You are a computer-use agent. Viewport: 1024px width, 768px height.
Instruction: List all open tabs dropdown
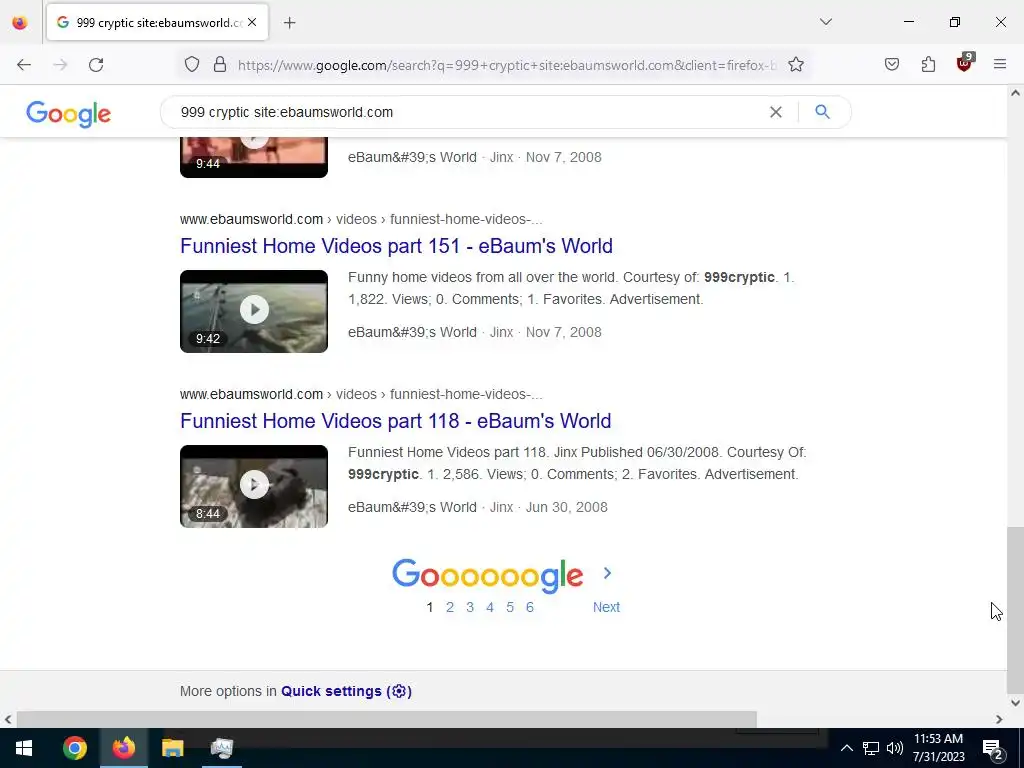(x=826, y=22)
